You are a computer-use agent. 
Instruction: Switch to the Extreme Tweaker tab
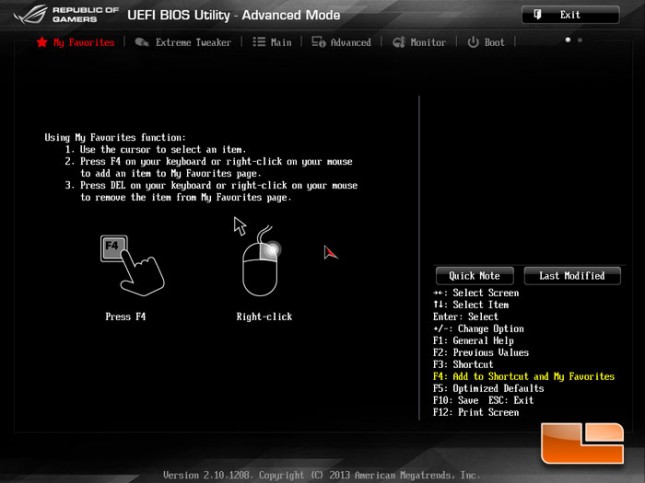point(183,42)
